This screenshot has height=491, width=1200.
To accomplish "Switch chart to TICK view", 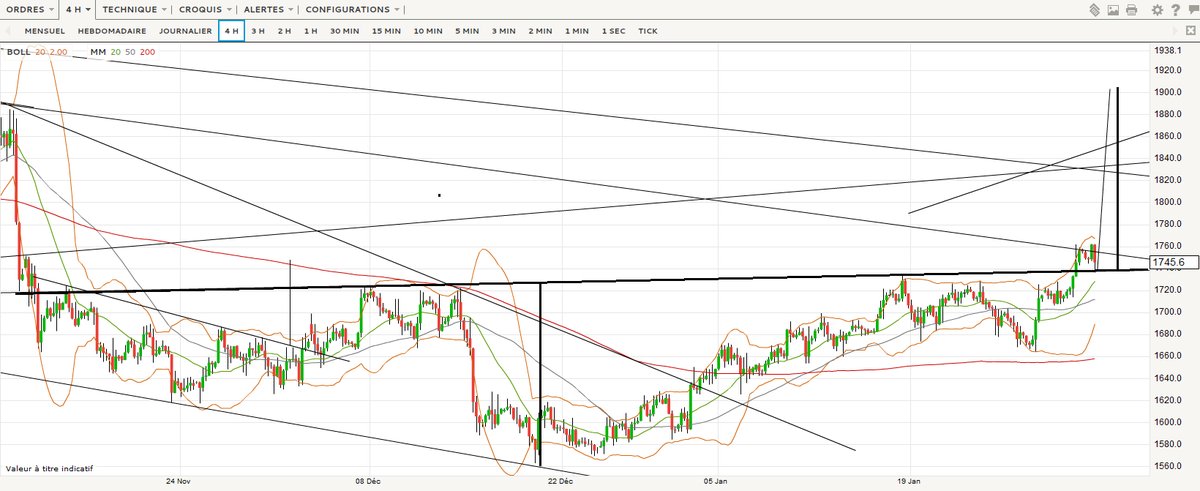I will [648, 31].
